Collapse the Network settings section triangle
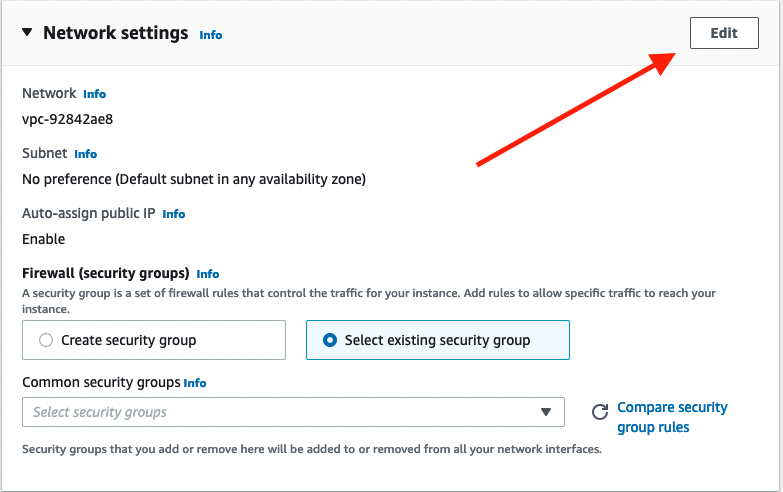 click(x=26, y=33)
